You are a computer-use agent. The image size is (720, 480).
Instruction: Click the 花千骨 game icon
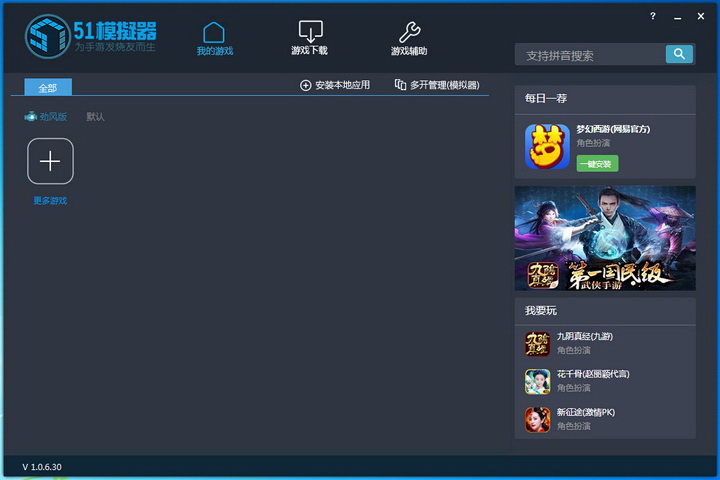537,381
